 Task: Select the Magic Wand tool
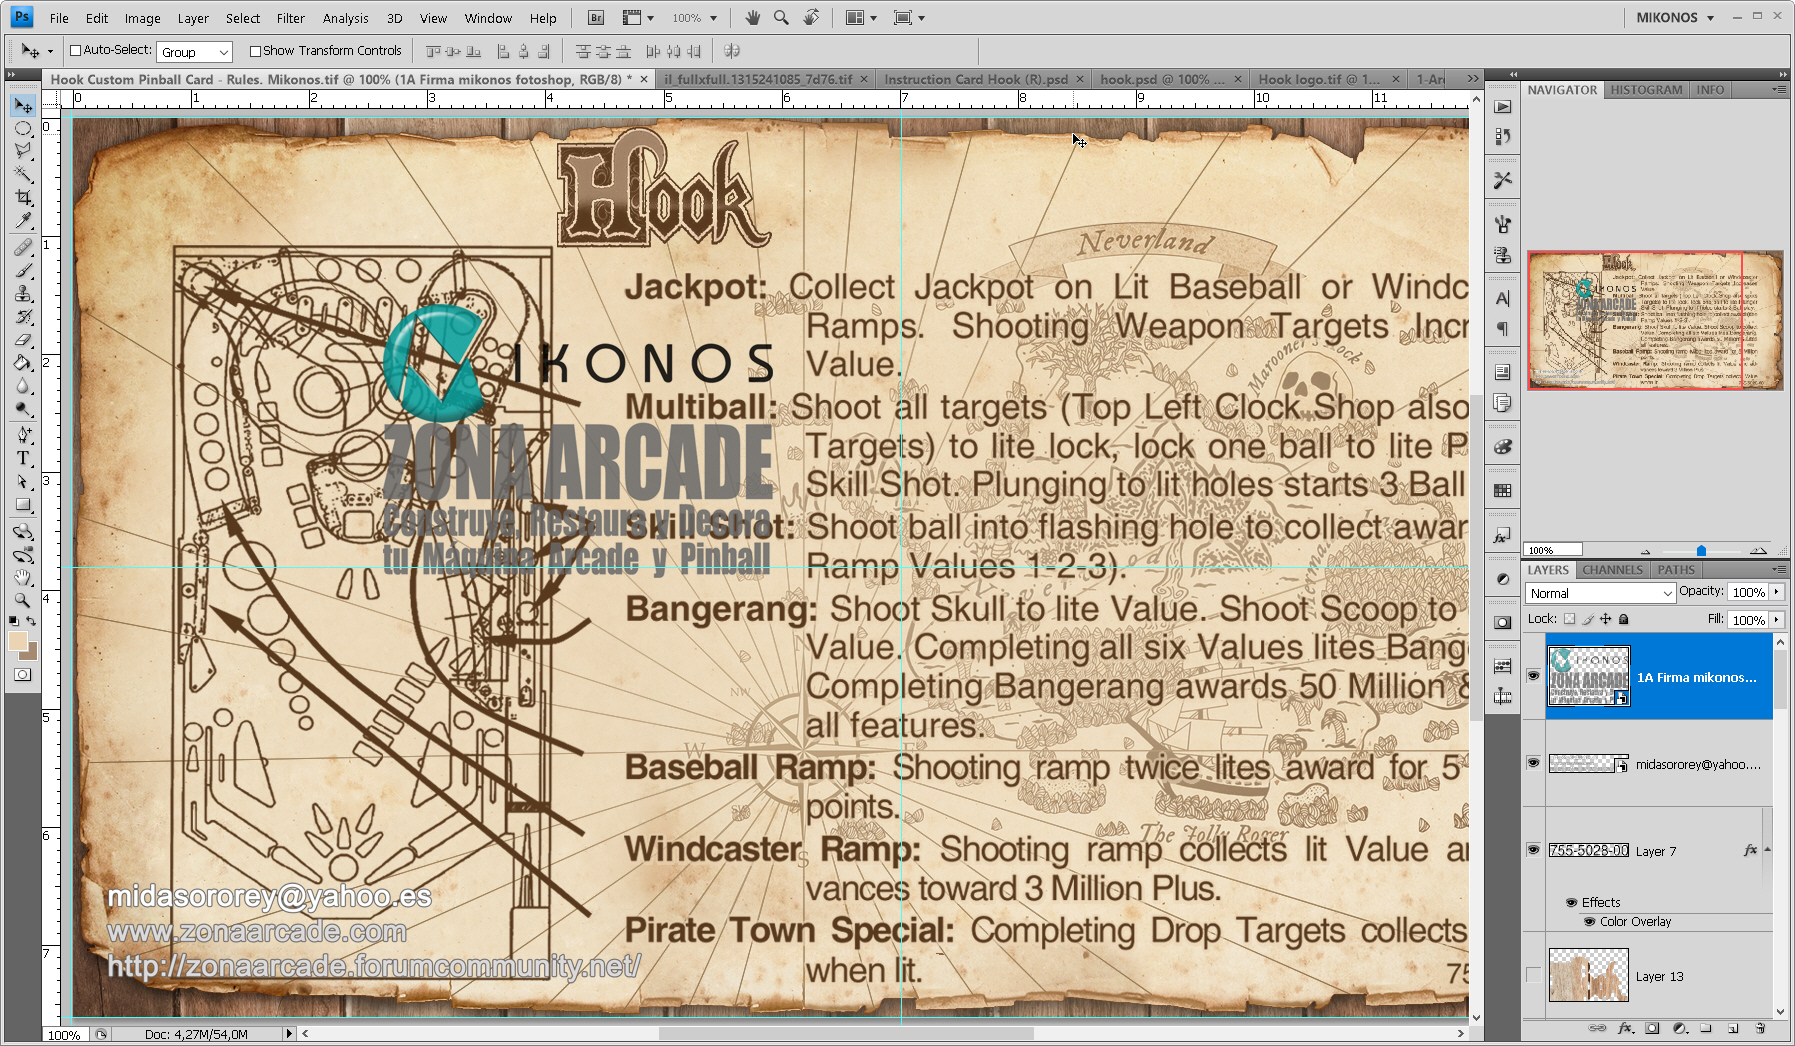(23, 174)
